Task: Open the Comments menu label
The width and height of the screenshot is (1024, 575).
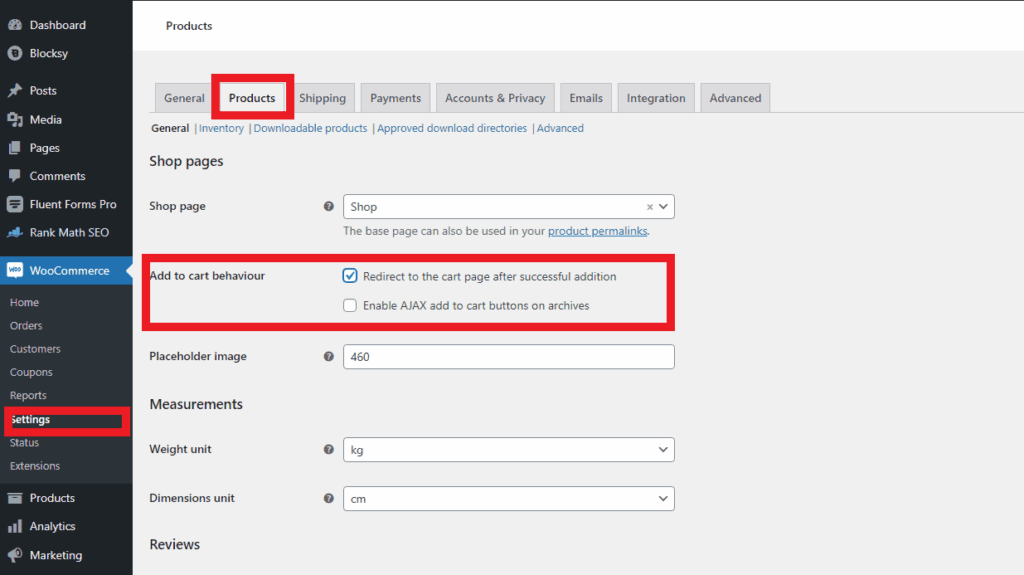Action: 57,176
